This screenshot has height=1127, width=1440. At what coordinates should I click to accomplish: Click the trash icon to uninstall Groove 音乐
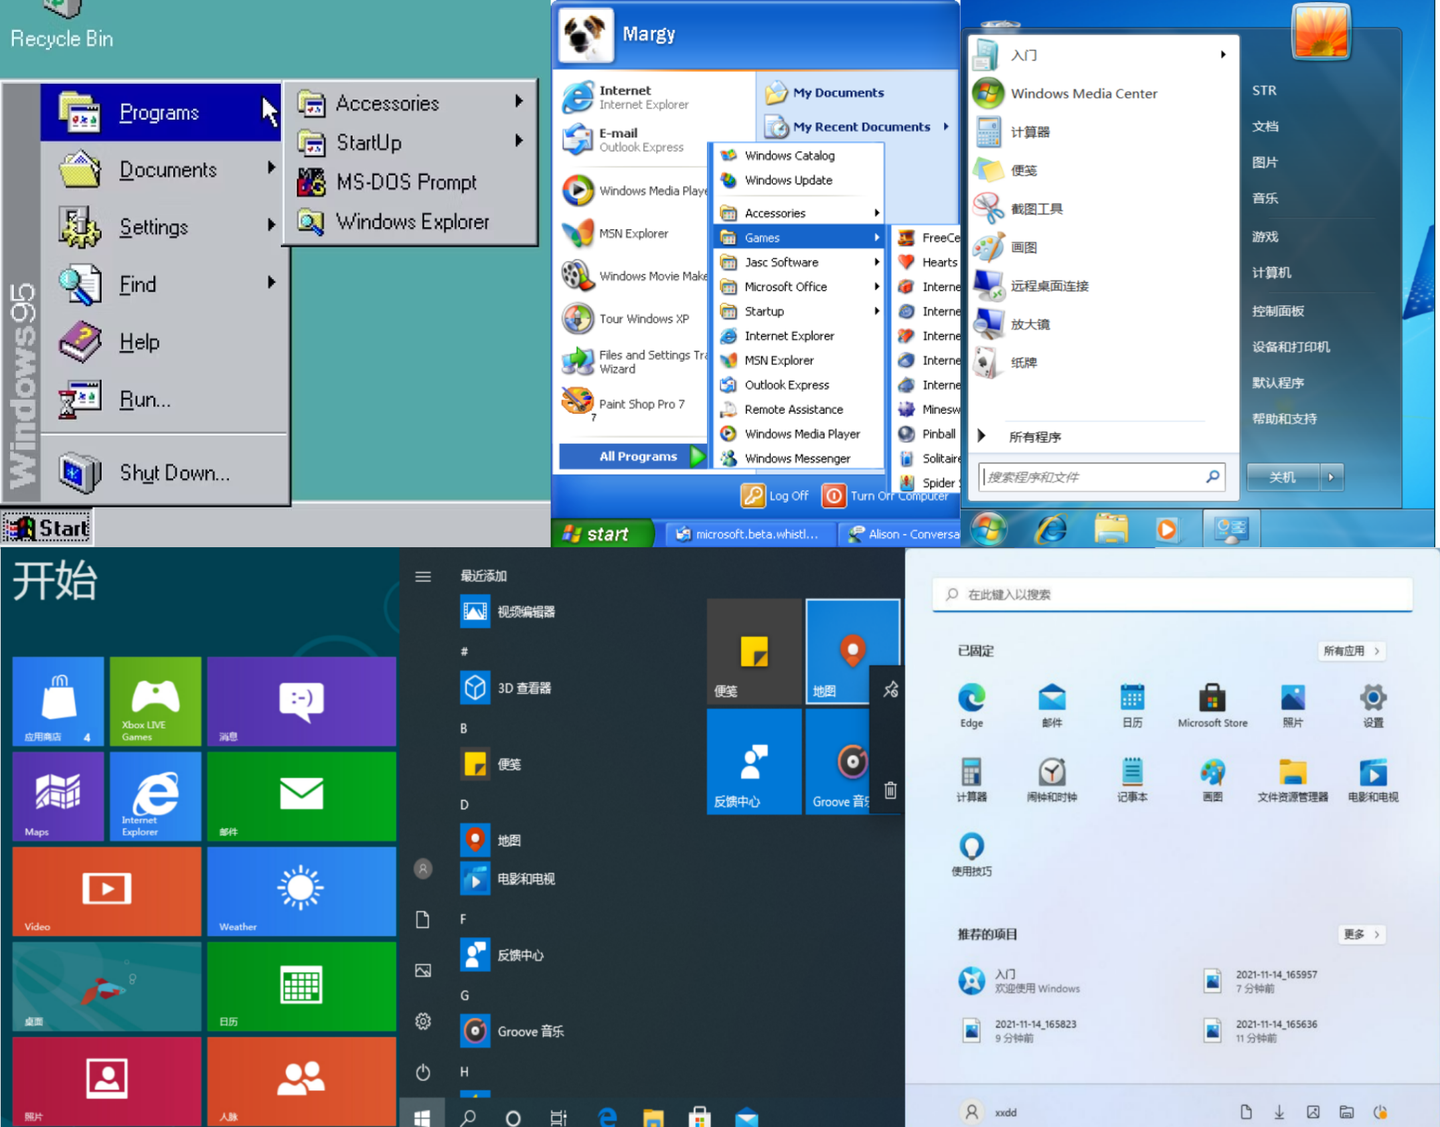click(890, 789)
